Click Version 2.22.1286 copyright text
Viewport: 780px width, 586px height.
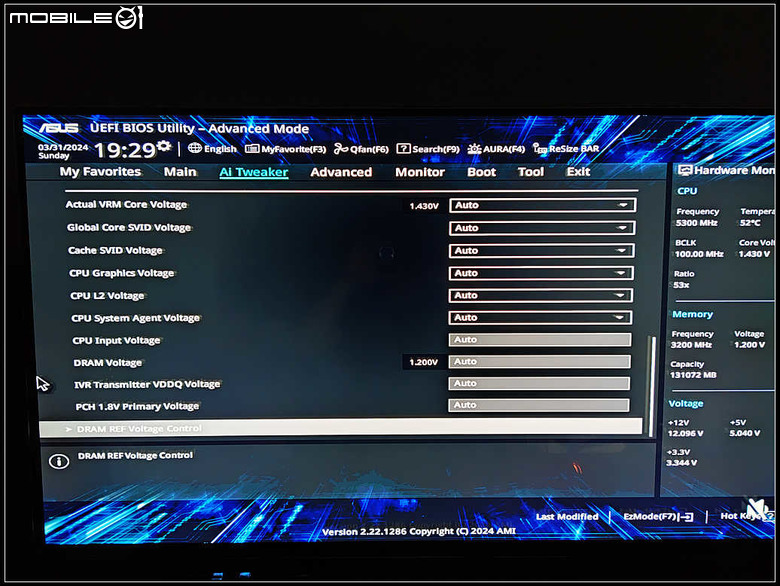(418, 531)
